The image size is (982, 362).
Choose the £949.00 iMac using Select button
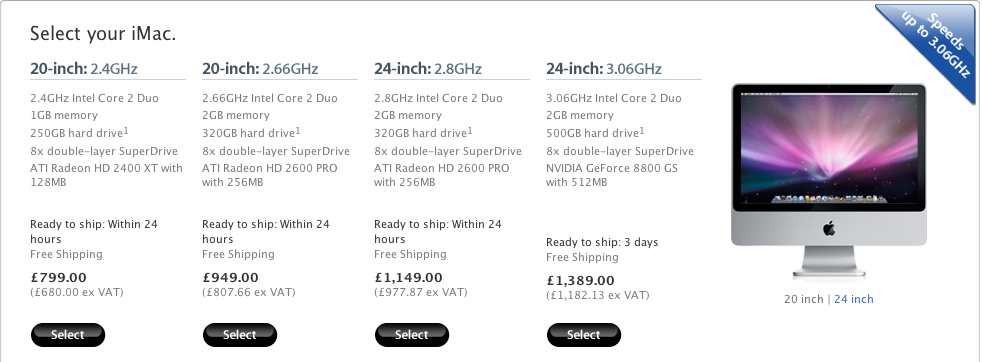click(240, 335)
